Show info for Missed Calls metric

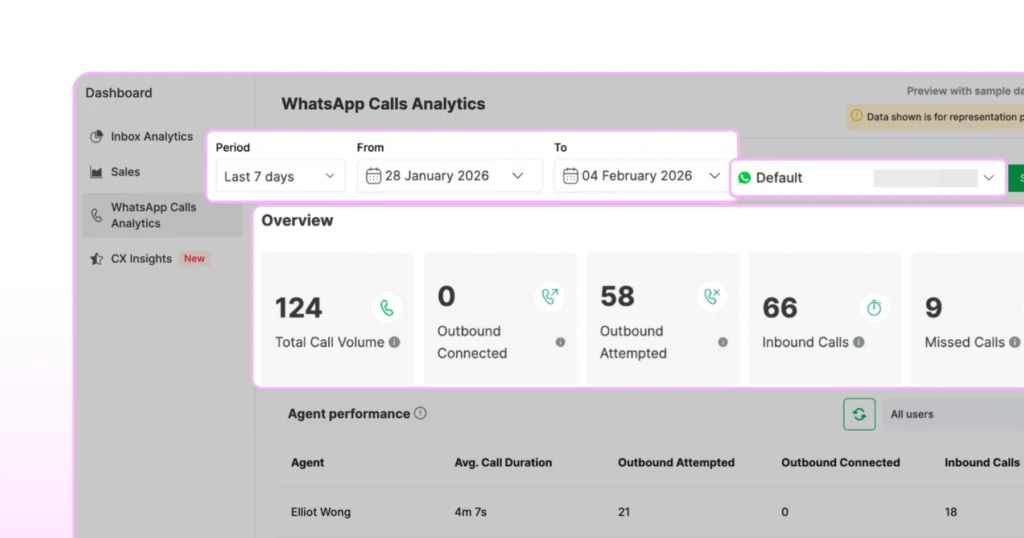click(1014, 342)
